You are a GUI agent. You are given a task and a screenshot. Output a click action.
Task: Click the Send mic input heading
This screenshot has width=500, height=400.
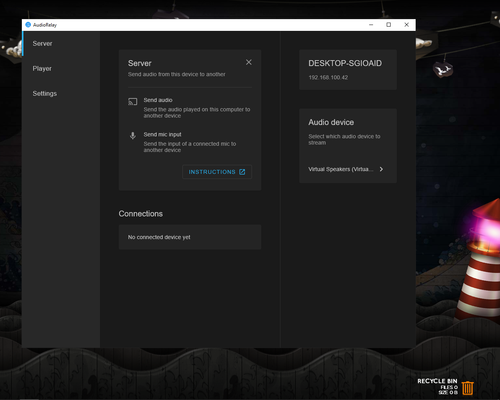pos(162,134)
